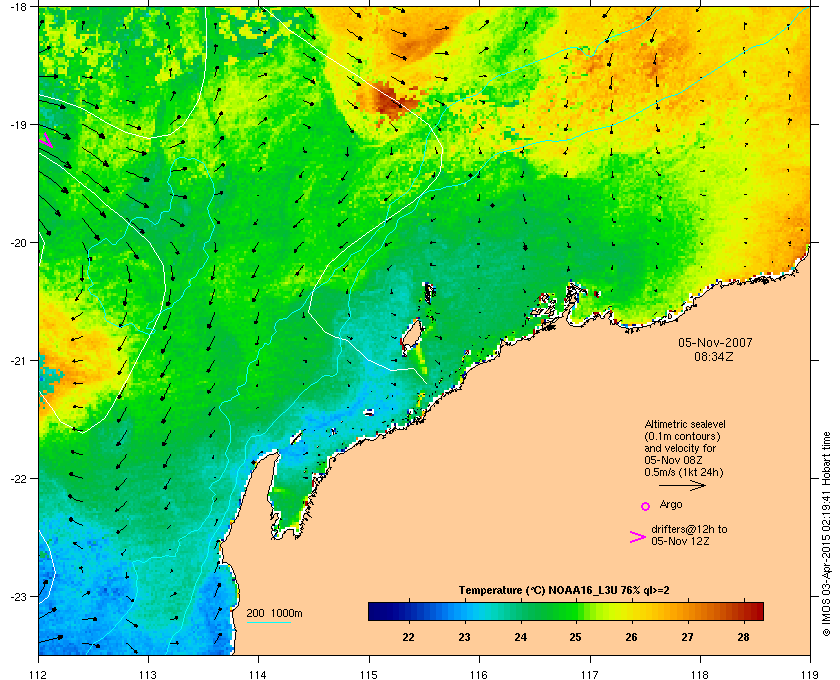Click the latitude axis label -18

click(18, 7)
